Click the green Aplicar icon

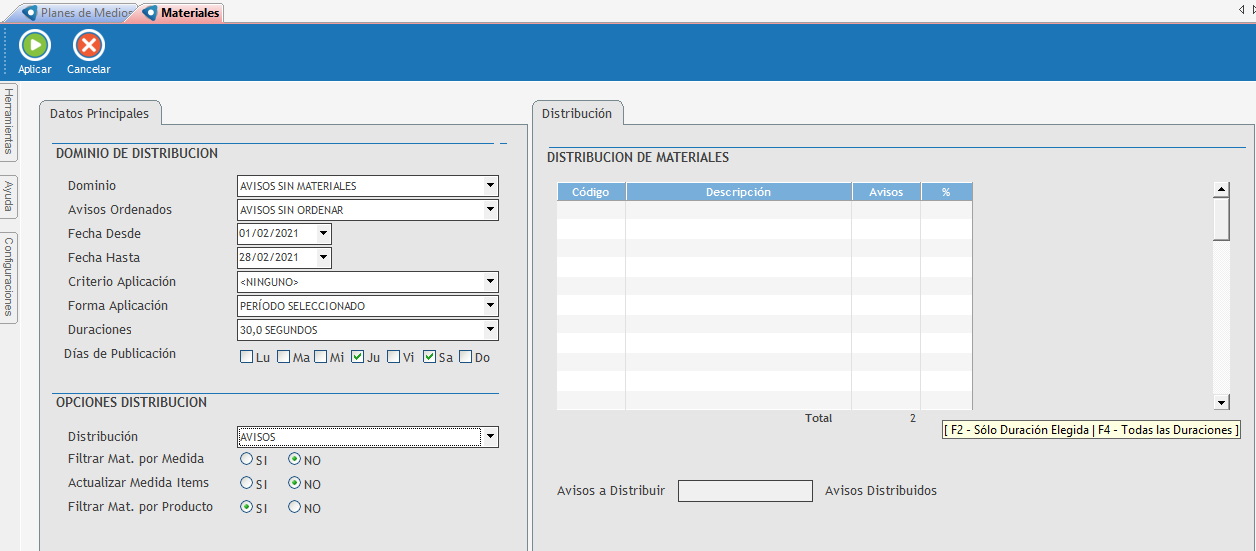[x=35, y=46]
